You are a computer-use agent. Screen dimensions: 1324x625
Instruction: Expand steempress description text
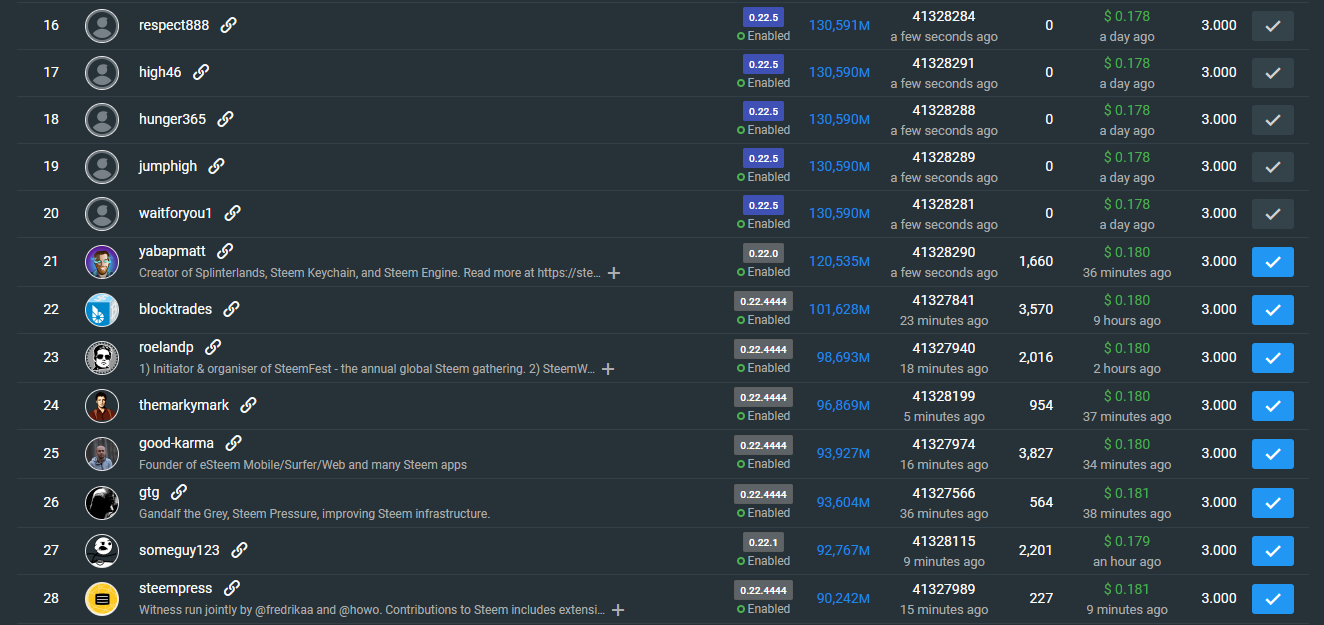click(x=617, y=610)
